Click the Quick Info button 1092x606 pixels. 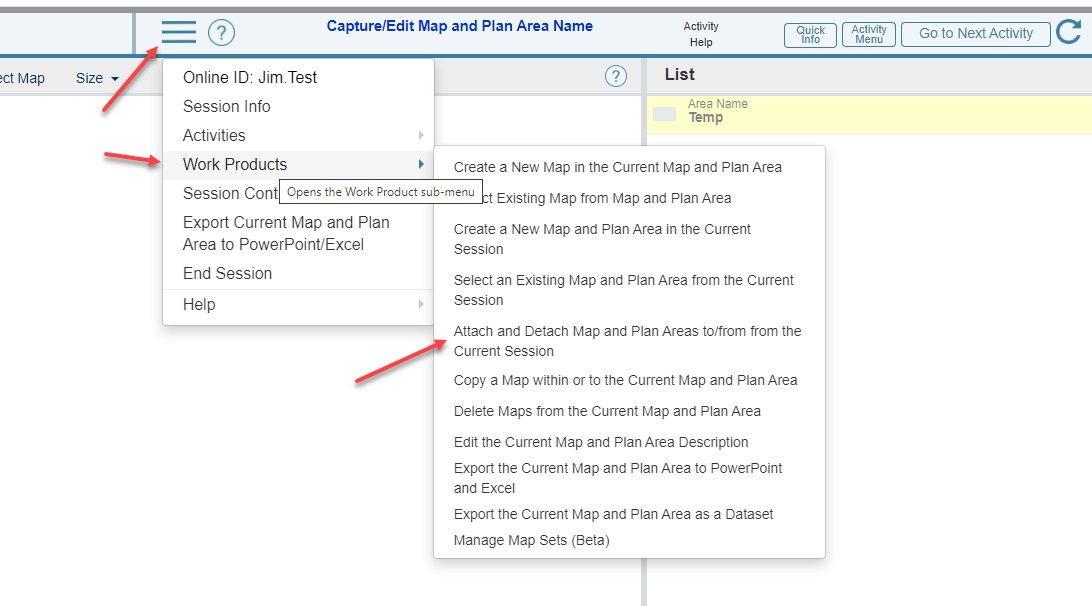pos(810,35)
